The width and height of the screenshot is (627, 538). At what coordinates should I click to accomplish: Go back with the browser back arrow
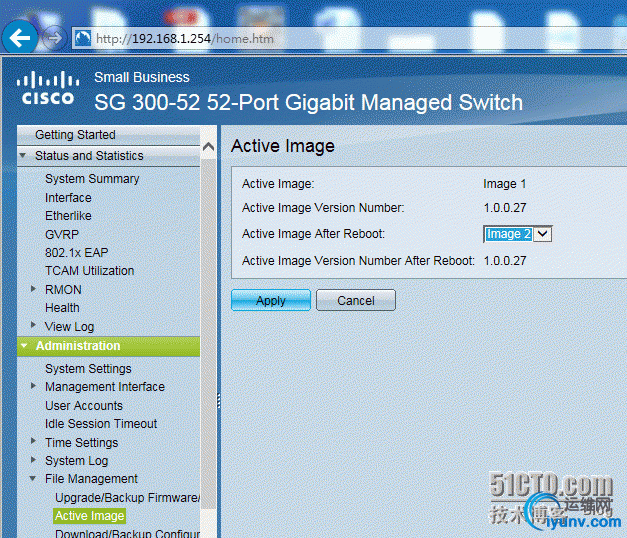click(20, 38)
